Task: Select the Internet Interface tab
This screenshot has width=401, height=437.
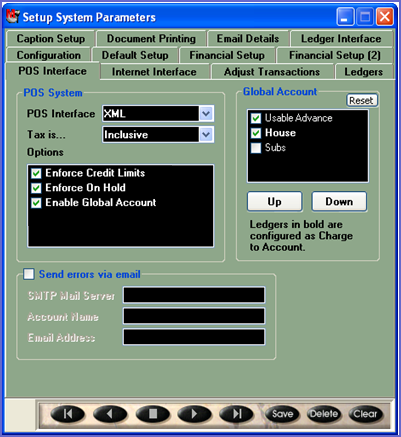Action: coord(154,72)
